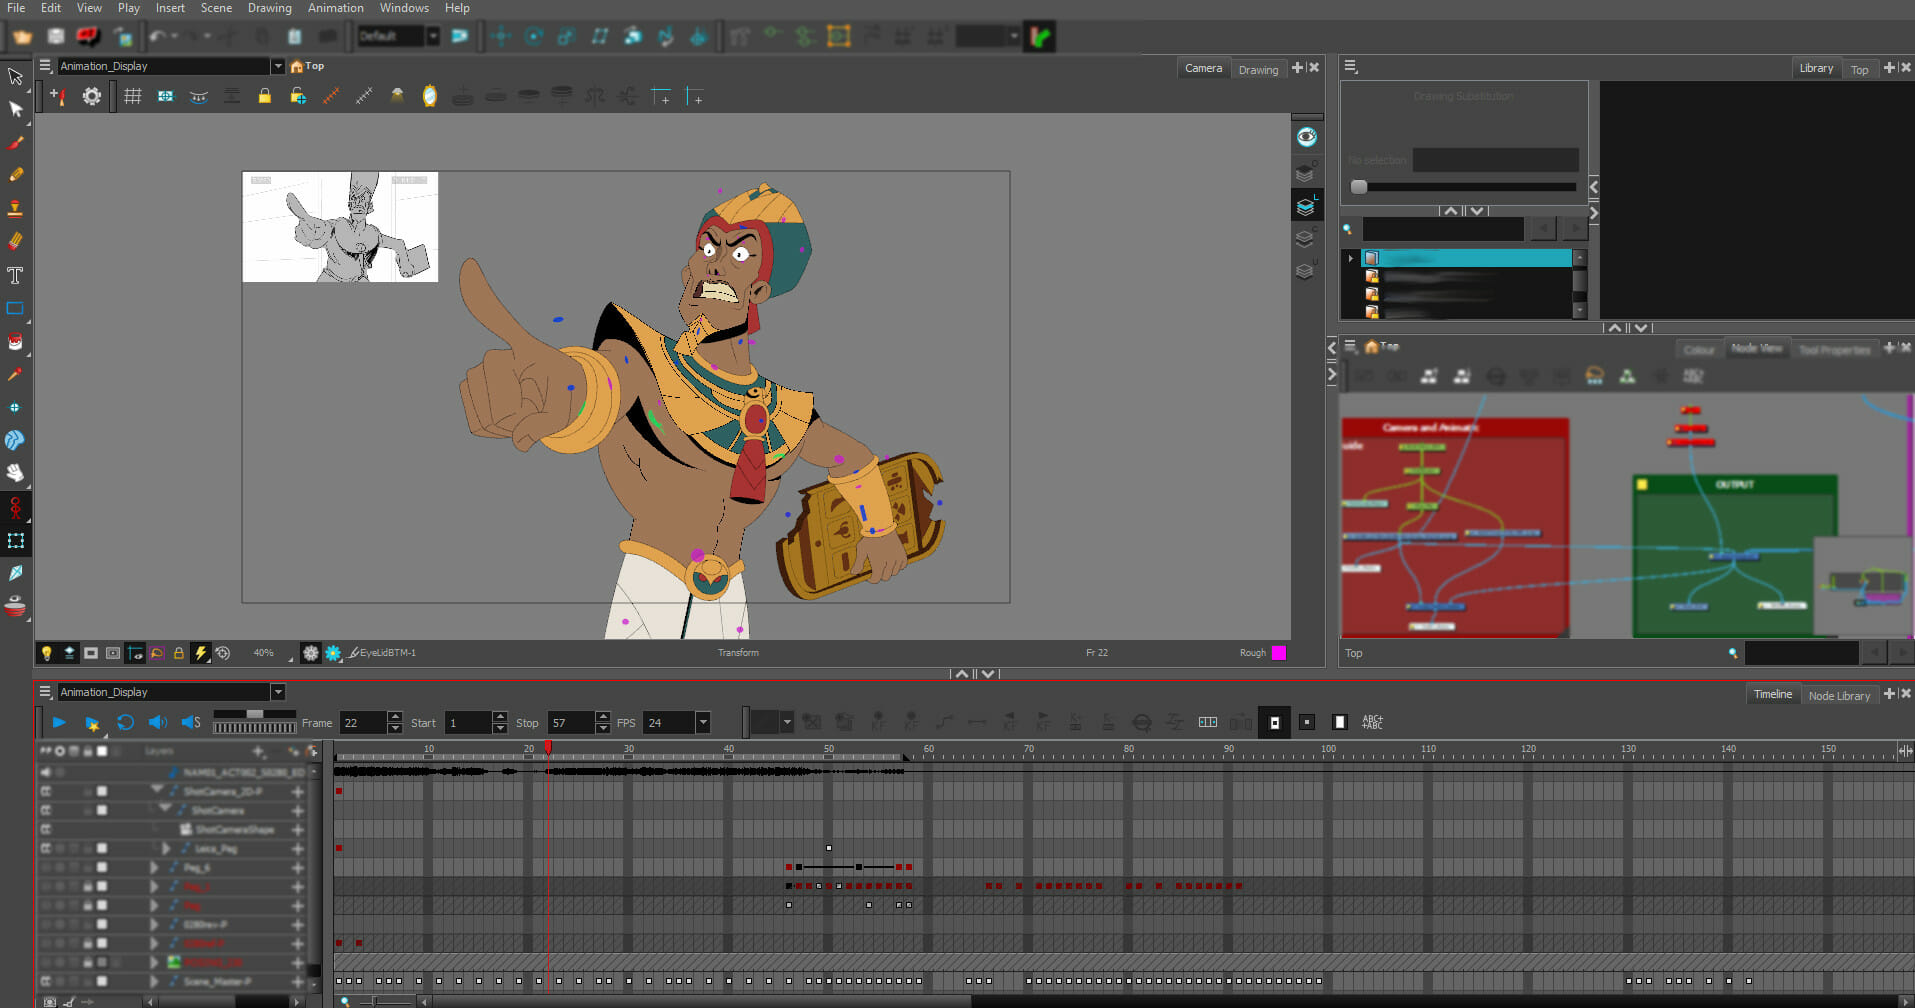Select the Brush tool in the toolbar
Viewport: 1915px width, 1008px height.
(x=16, y=142)
